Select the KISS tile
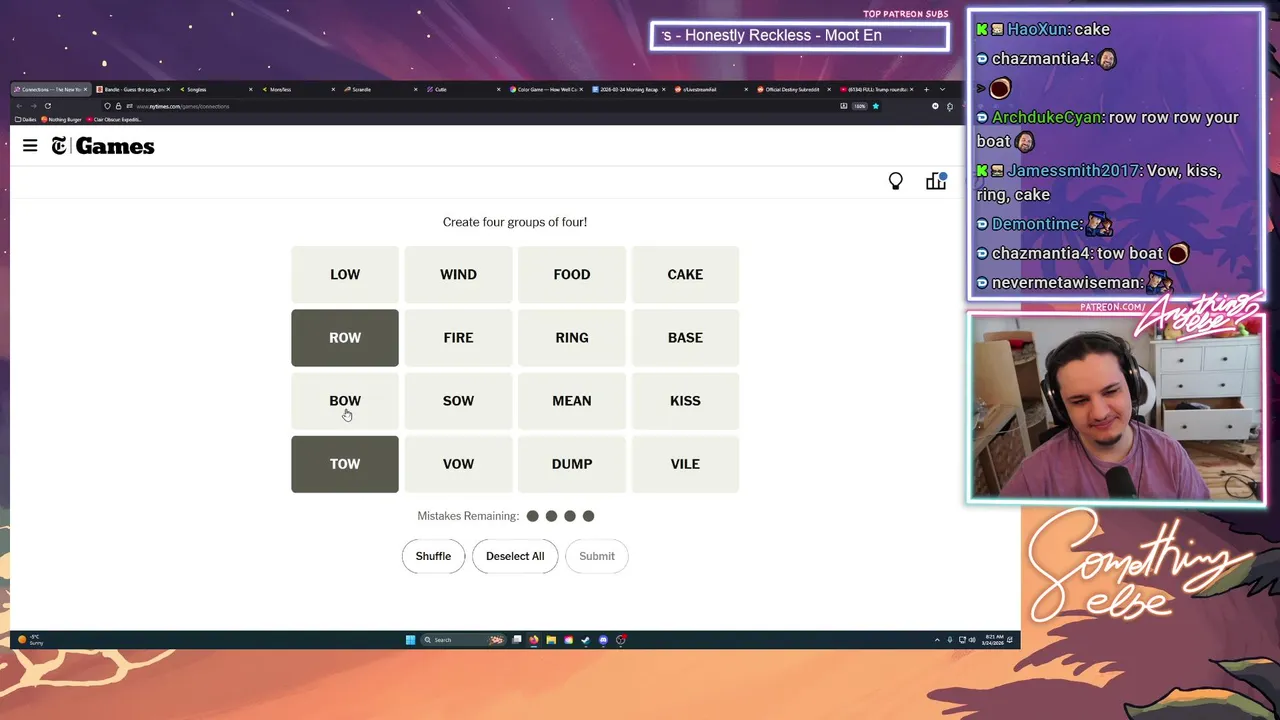The height and width of the screenshot is (720, 1280). coord(685,401)
